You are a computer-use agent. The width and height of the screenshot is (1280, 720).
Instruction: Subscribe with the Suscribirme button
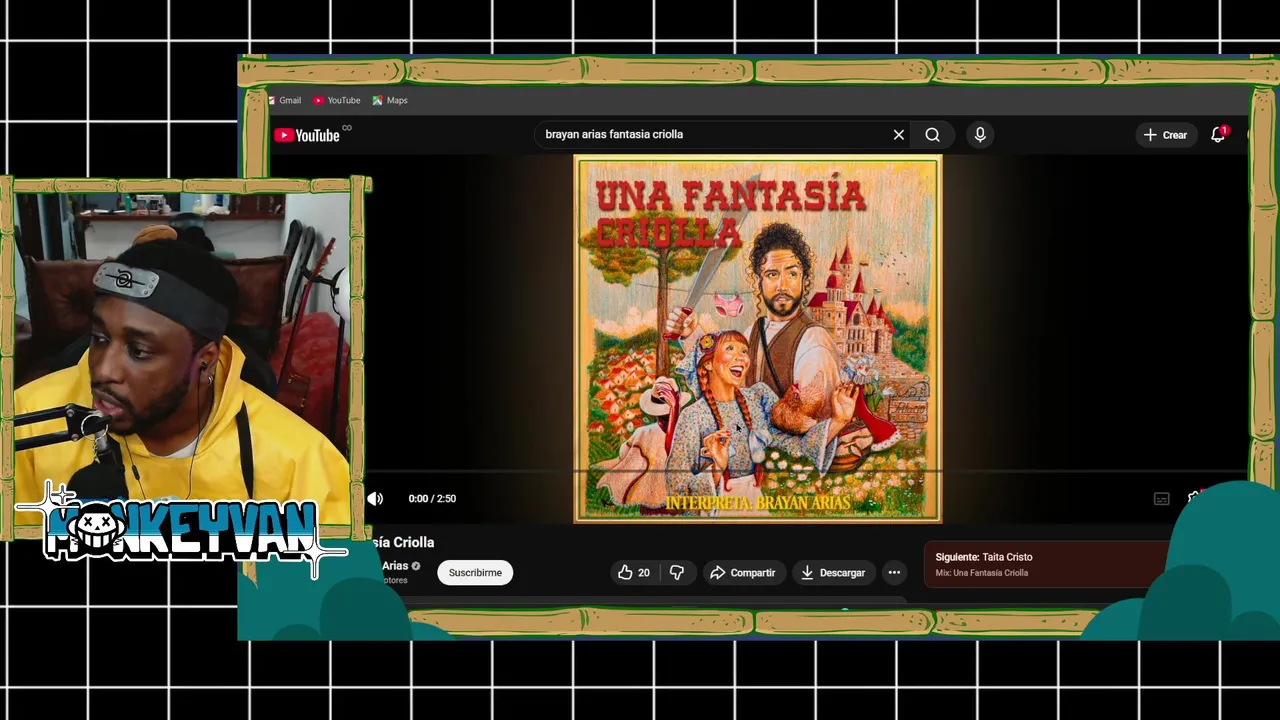[x=475, y=573]
